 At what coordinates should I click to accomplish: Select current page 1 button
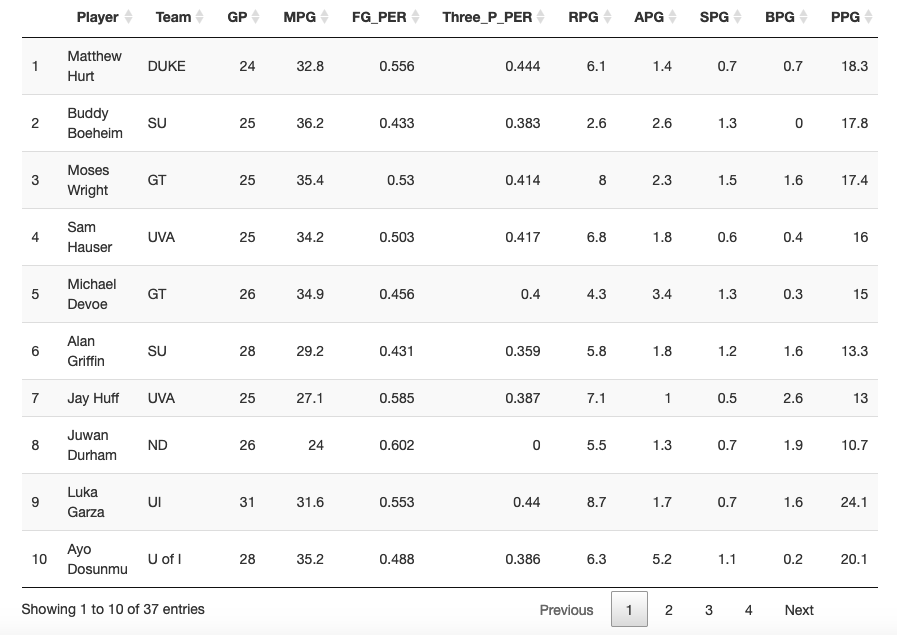(x=629, y=610)
